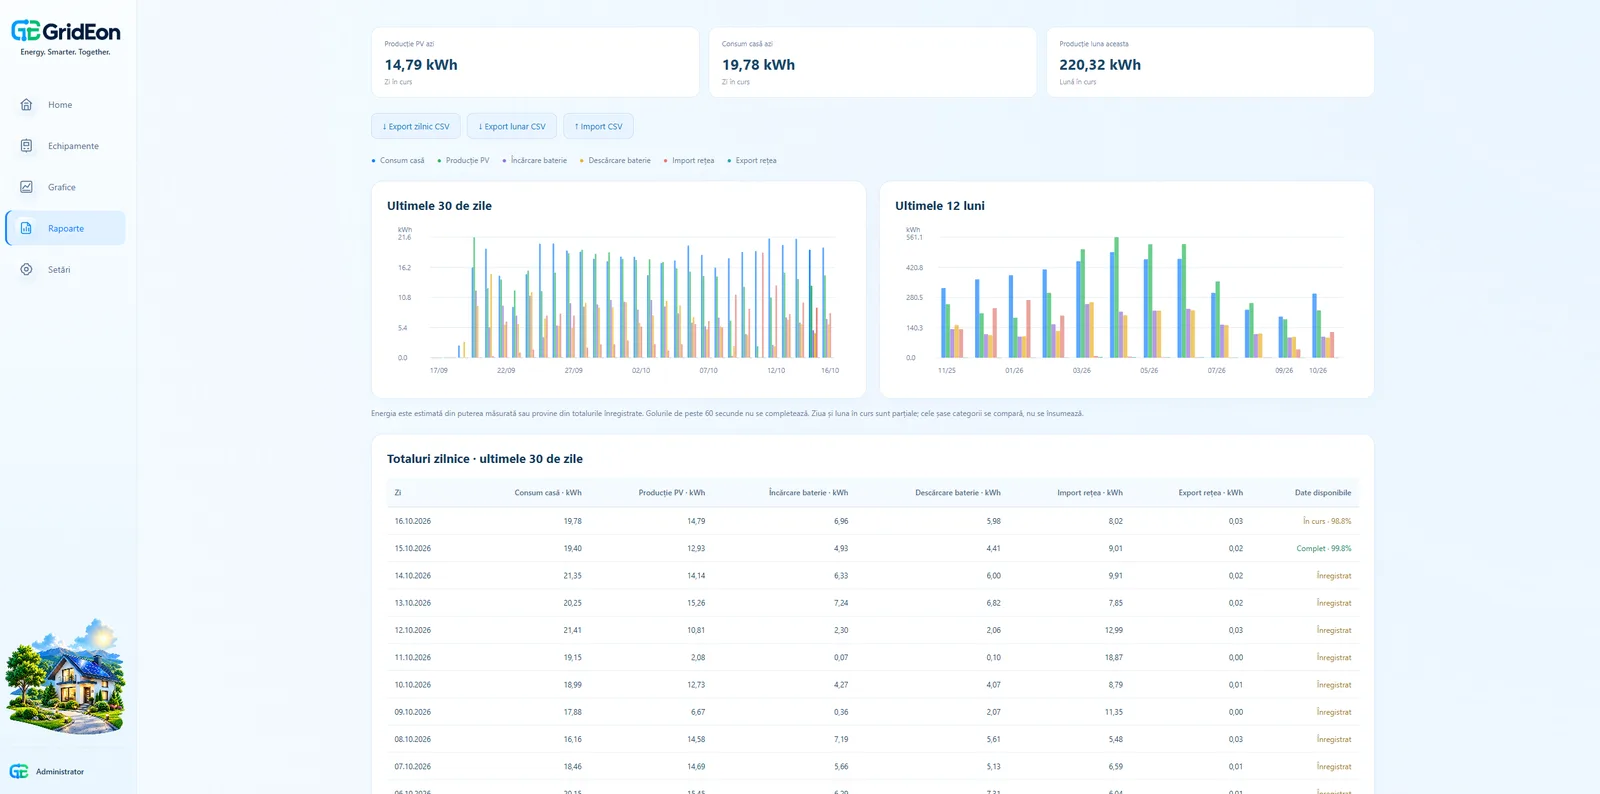
Task: Click the Rapoarte report icon
Action: coord(26,228)
